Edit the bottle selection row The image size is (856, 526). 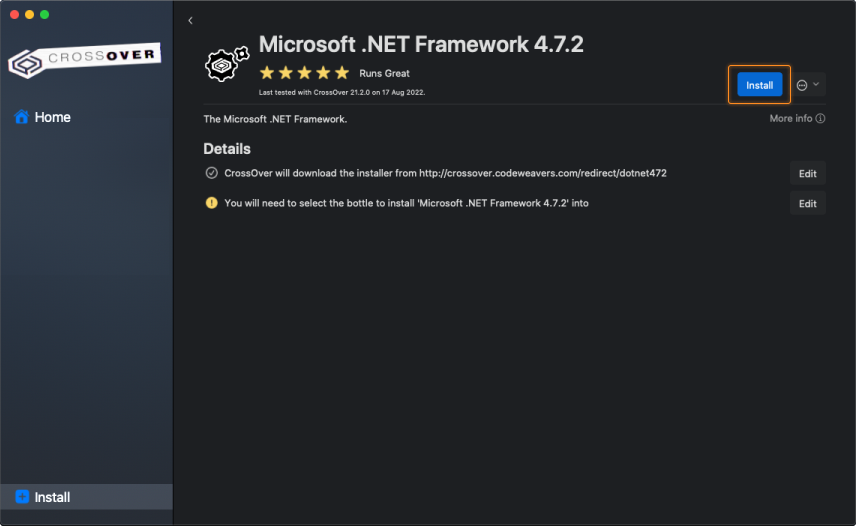[807, 204]
